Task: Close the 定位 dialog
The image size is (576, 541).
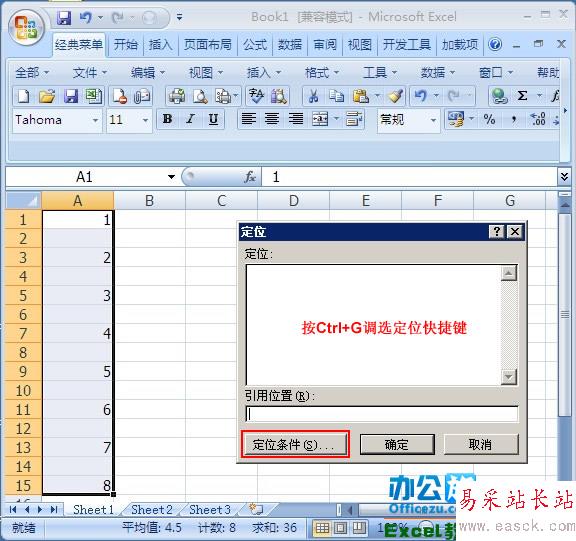Action: pyautogui.click(x=515, y=231)
